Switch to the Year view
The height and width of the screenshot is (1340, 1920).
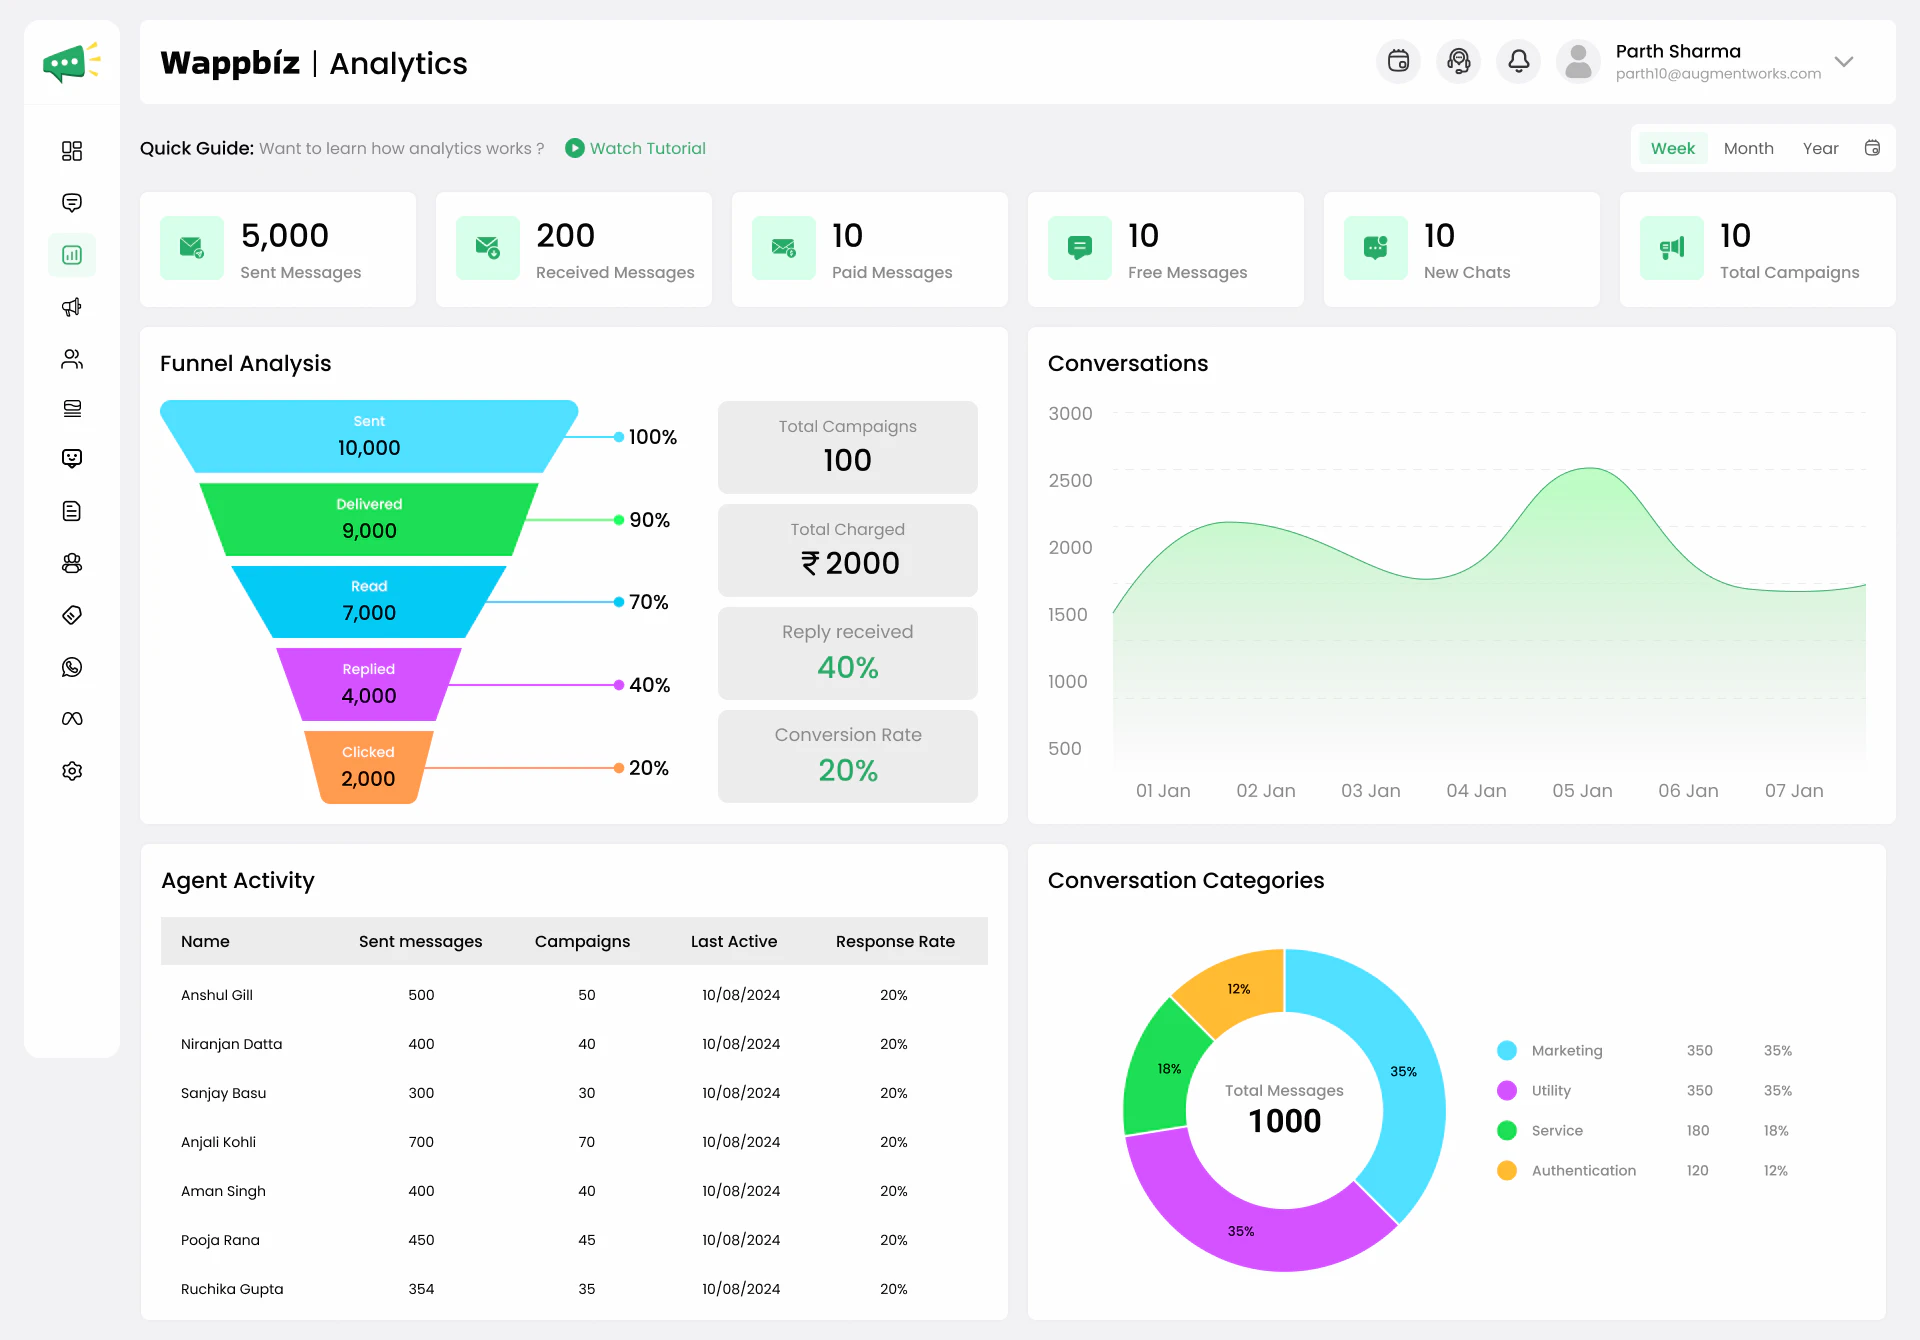pyautogui.click(x=1820, y=147)
